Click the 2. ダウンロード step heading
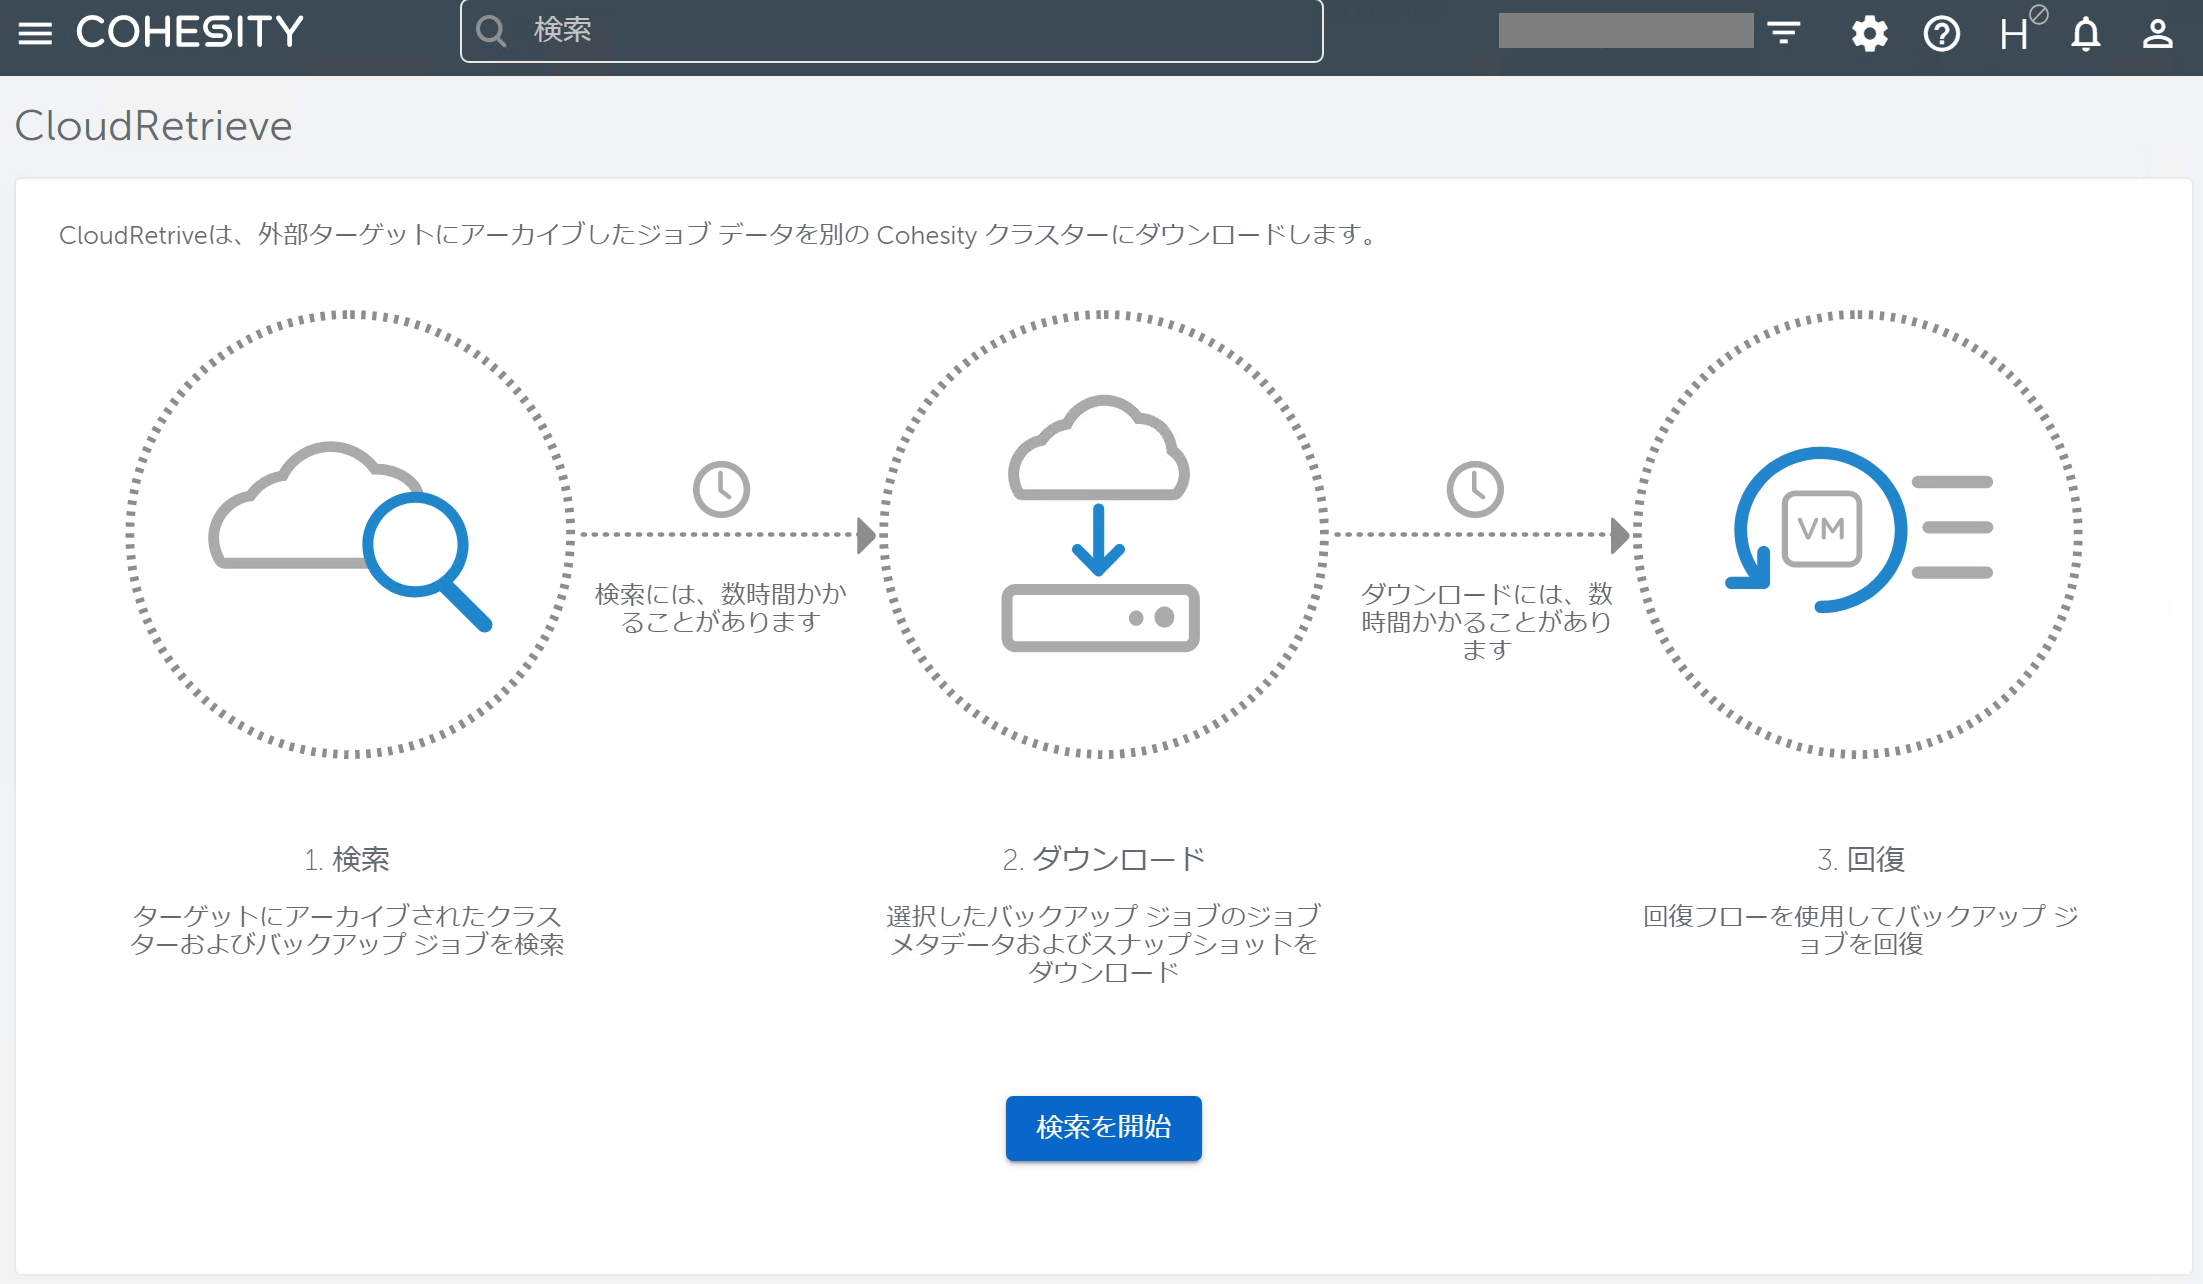This screenshot has height=1284, width=2203. pyautogui.click(x=1103, y=859)
